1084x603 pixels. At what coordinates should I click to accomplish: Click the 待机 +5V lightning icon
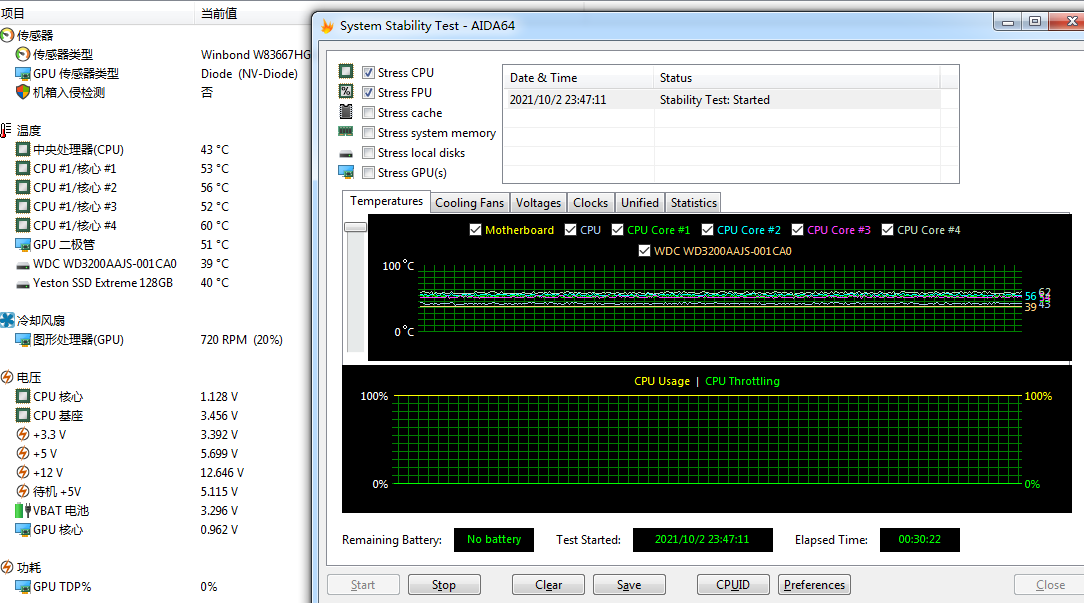23,492
